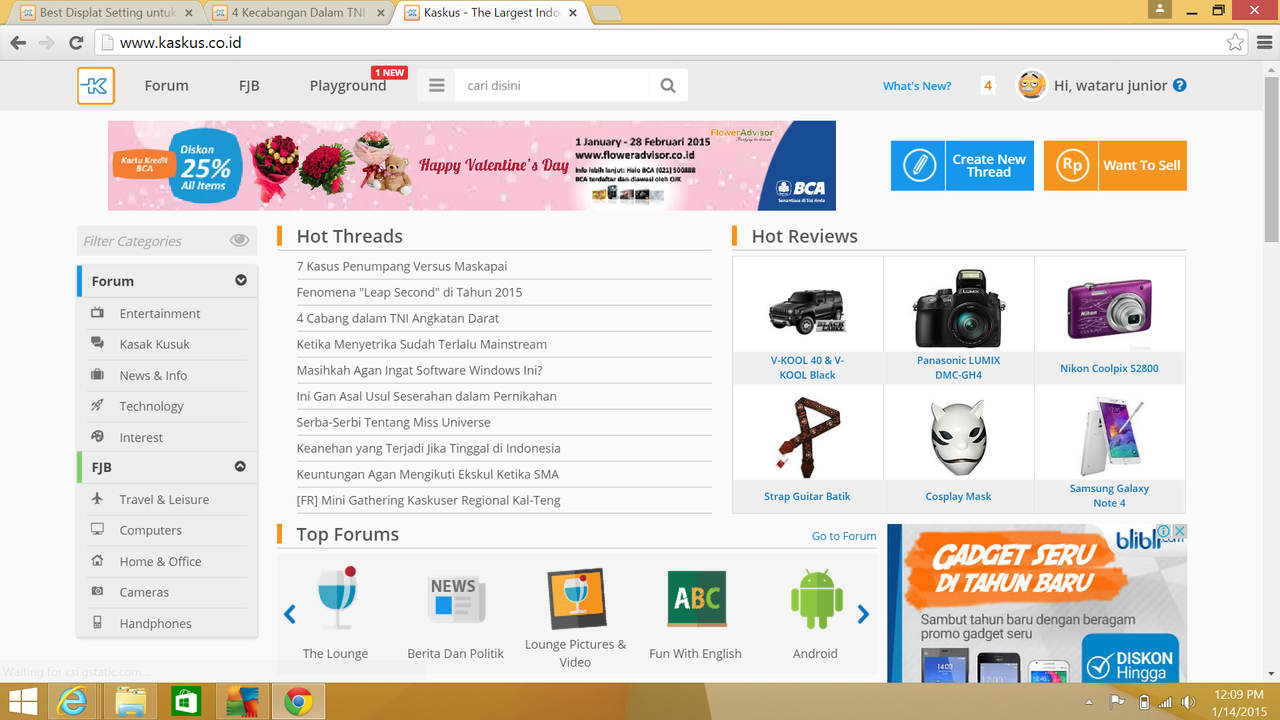Toggle the Filter Categories eye icon
The image size is (1280, 720).
coord(239,240)
